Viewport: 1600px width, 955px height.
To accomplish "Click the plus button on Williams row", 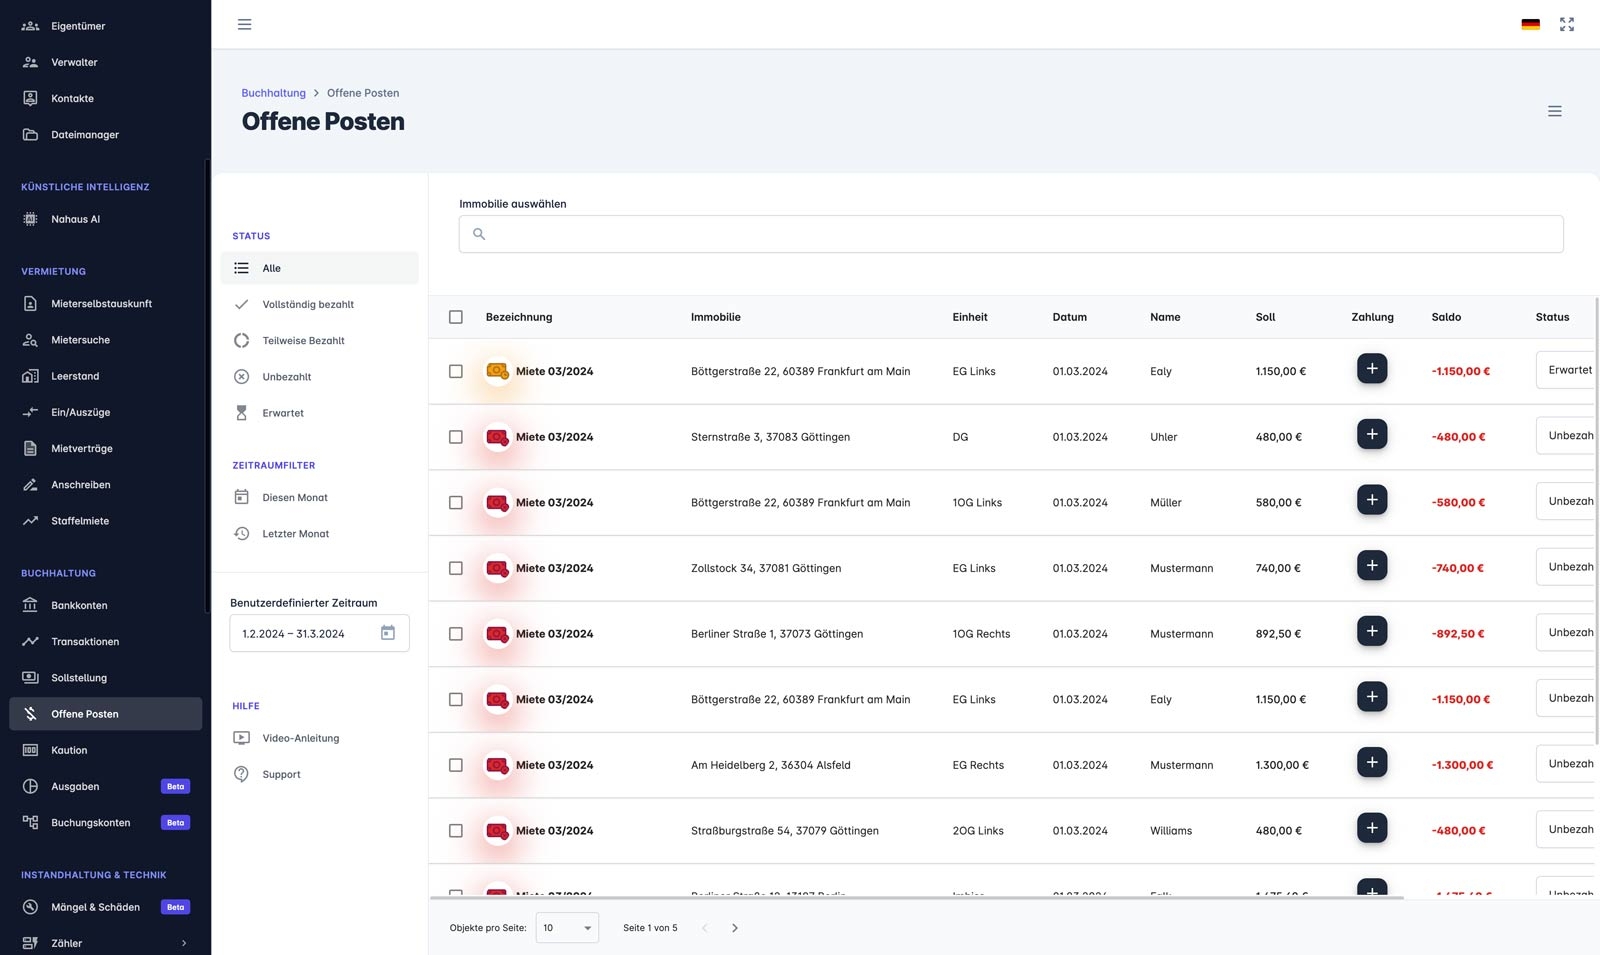I will 1371,828.
